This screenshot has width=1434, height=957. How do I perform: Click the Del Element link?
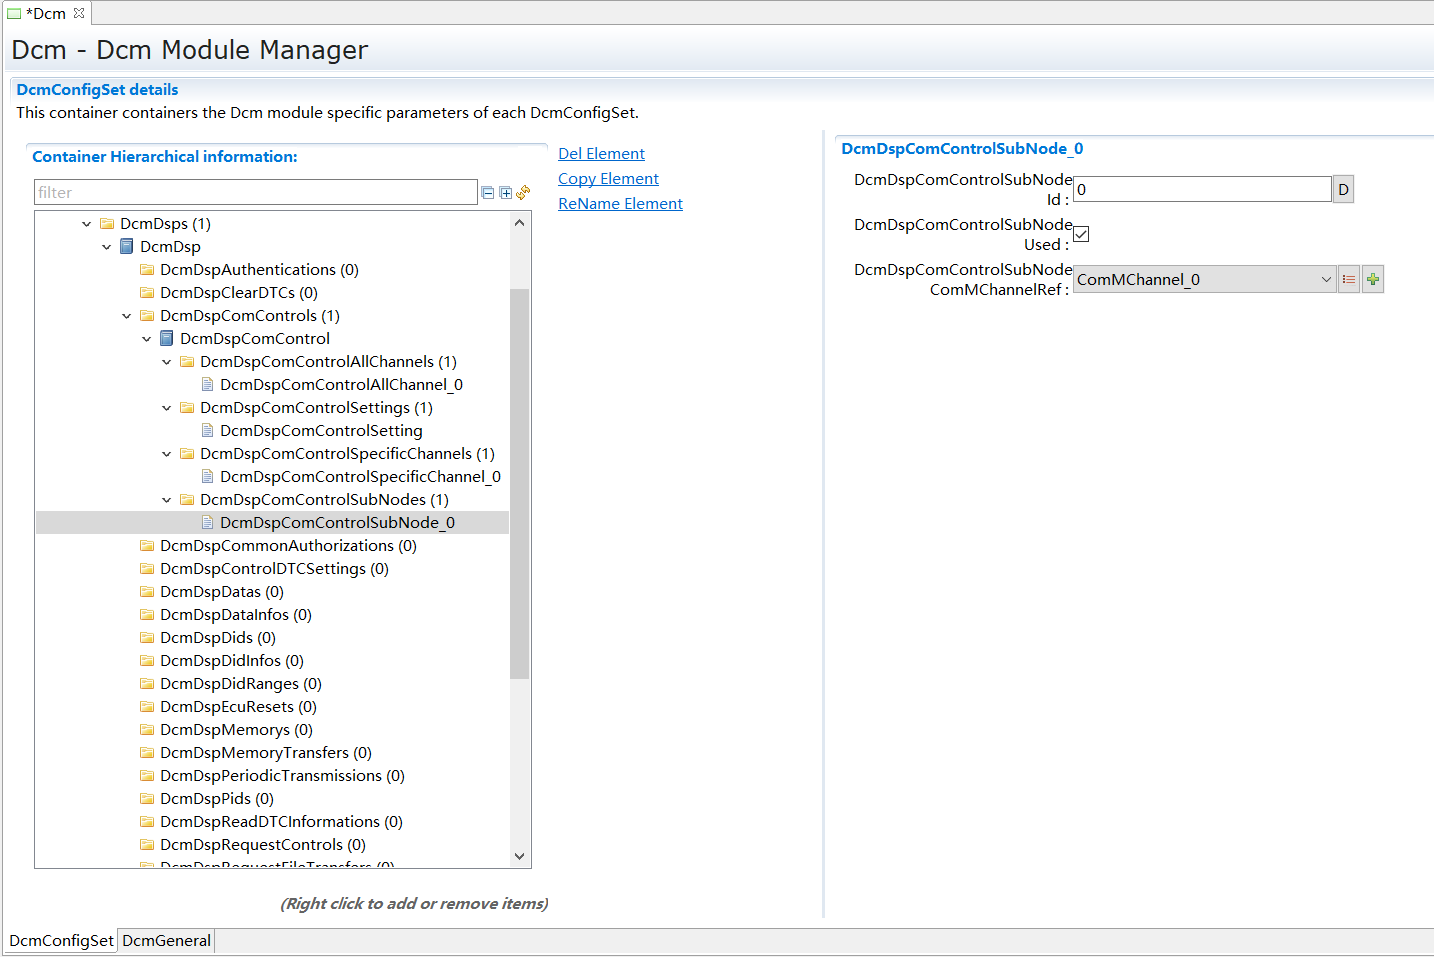point(601,153)
